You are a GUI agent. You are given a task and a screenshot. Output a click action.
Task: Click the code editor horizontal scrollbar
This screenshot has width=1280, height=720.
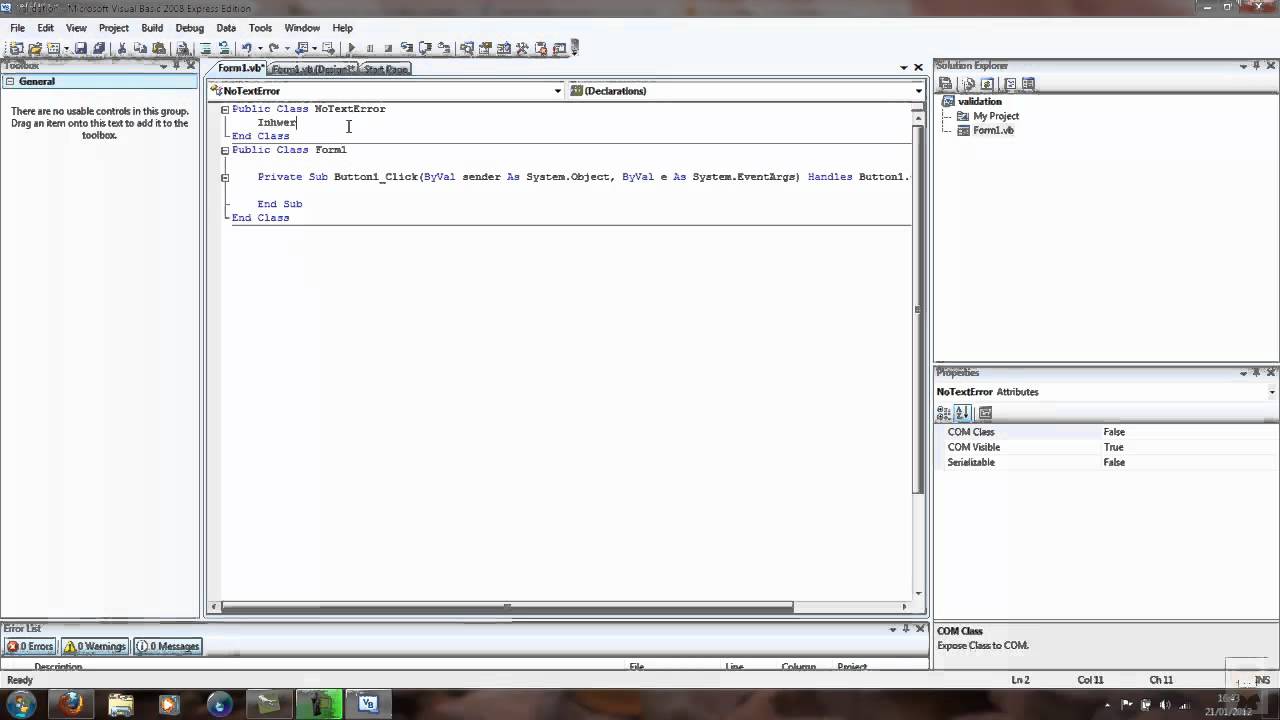point(507,606)
